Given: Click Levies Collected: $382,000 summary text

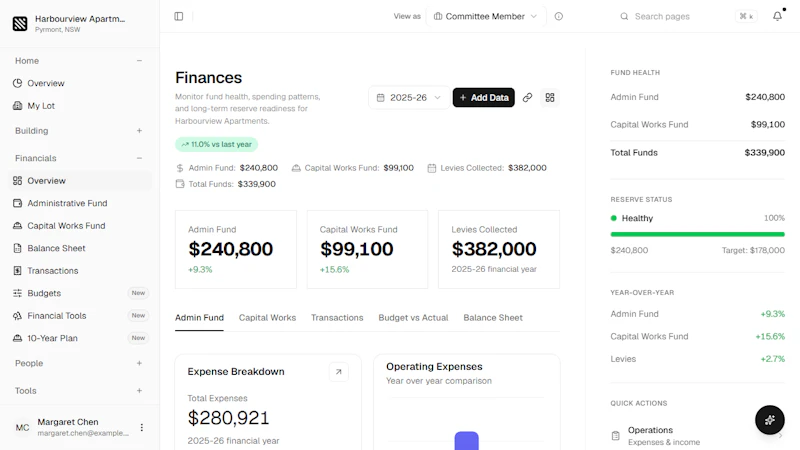Looking at the screenshot, I should (x=487, y=168).
